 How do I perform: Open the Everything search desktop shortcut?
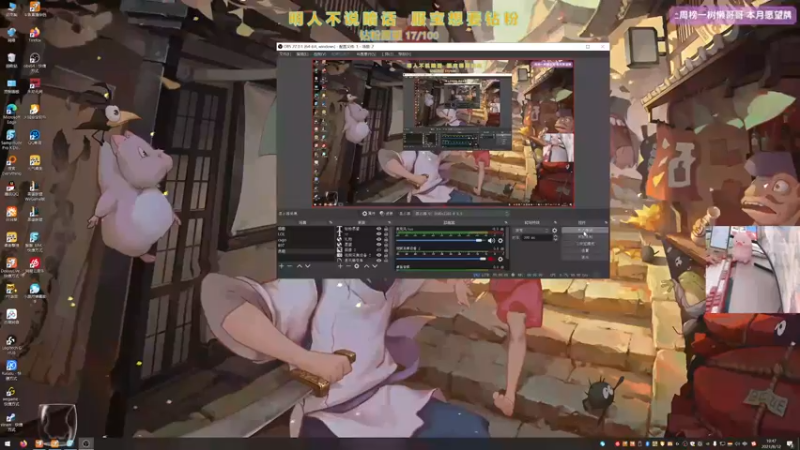point(11,164)
